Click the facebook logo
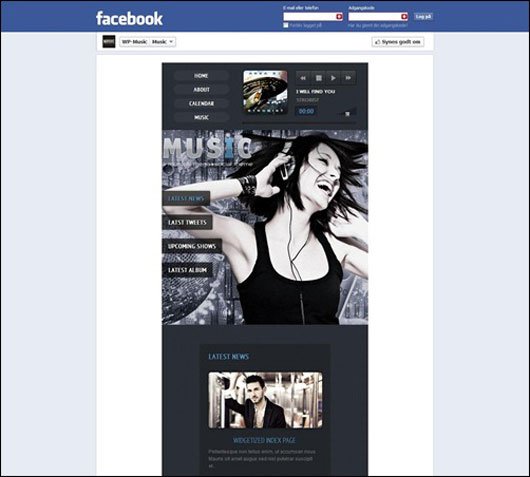 pos(129,18)
